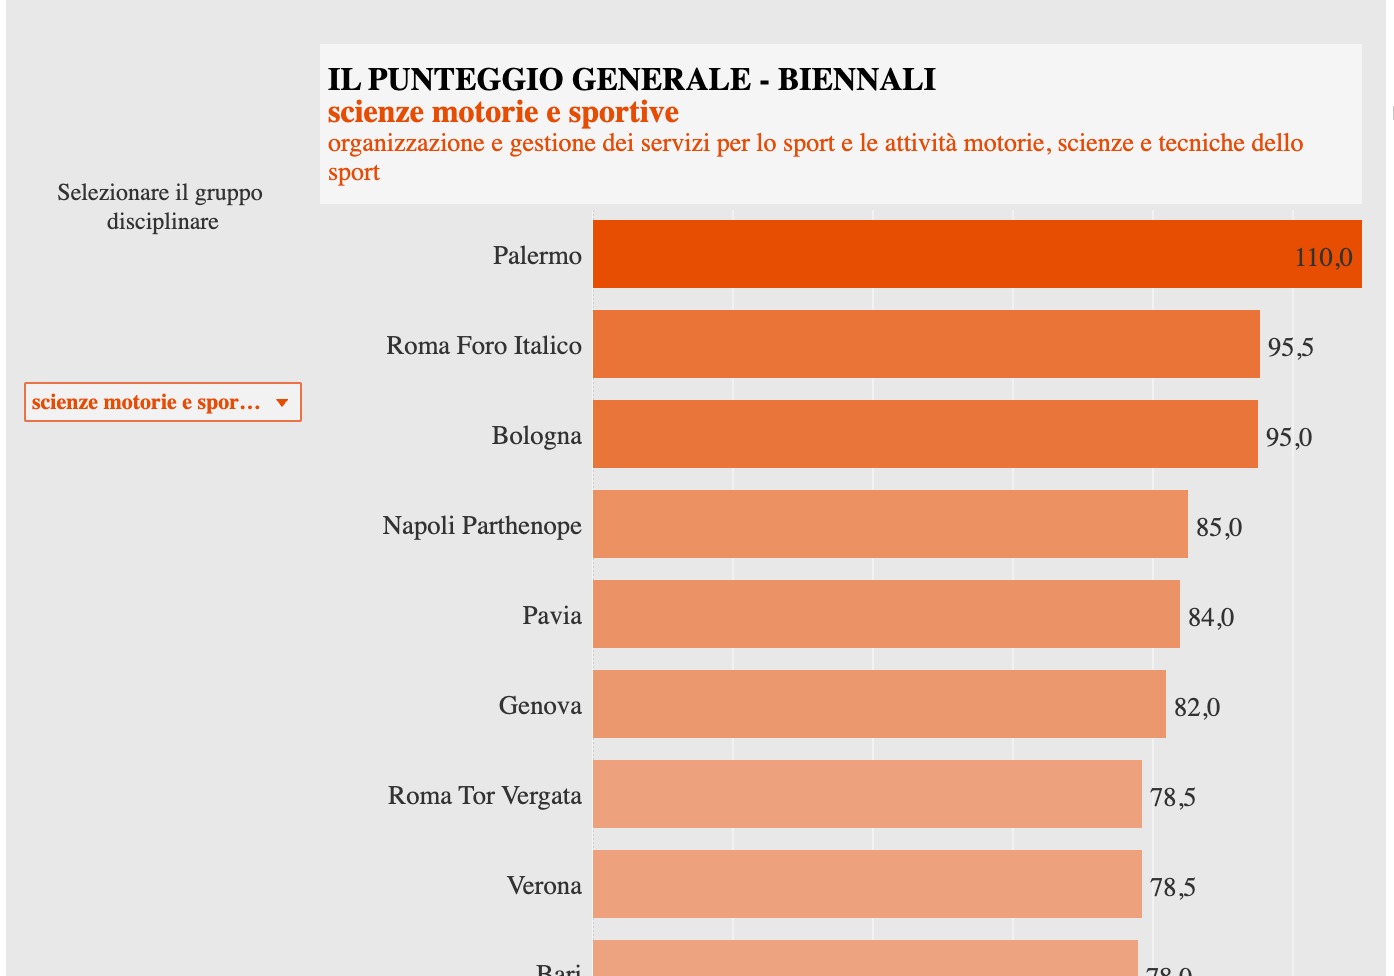Image resolution: width=1394 pixels, height=976 pixels.
Task: Click the 110,0 value label
Action: (1323, 258)
